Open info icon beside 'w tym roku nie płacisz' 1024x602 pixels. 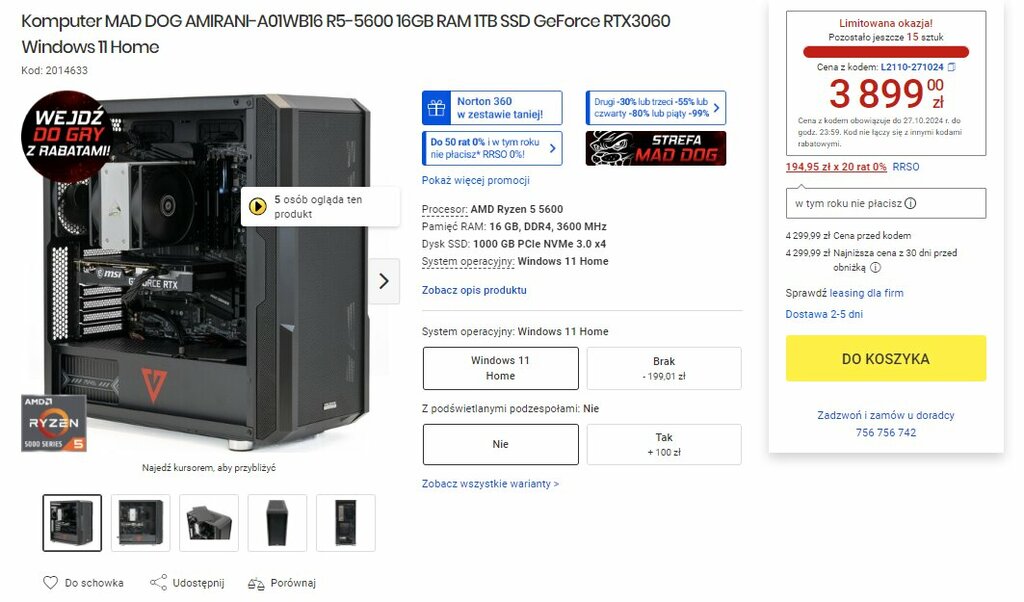910,203
